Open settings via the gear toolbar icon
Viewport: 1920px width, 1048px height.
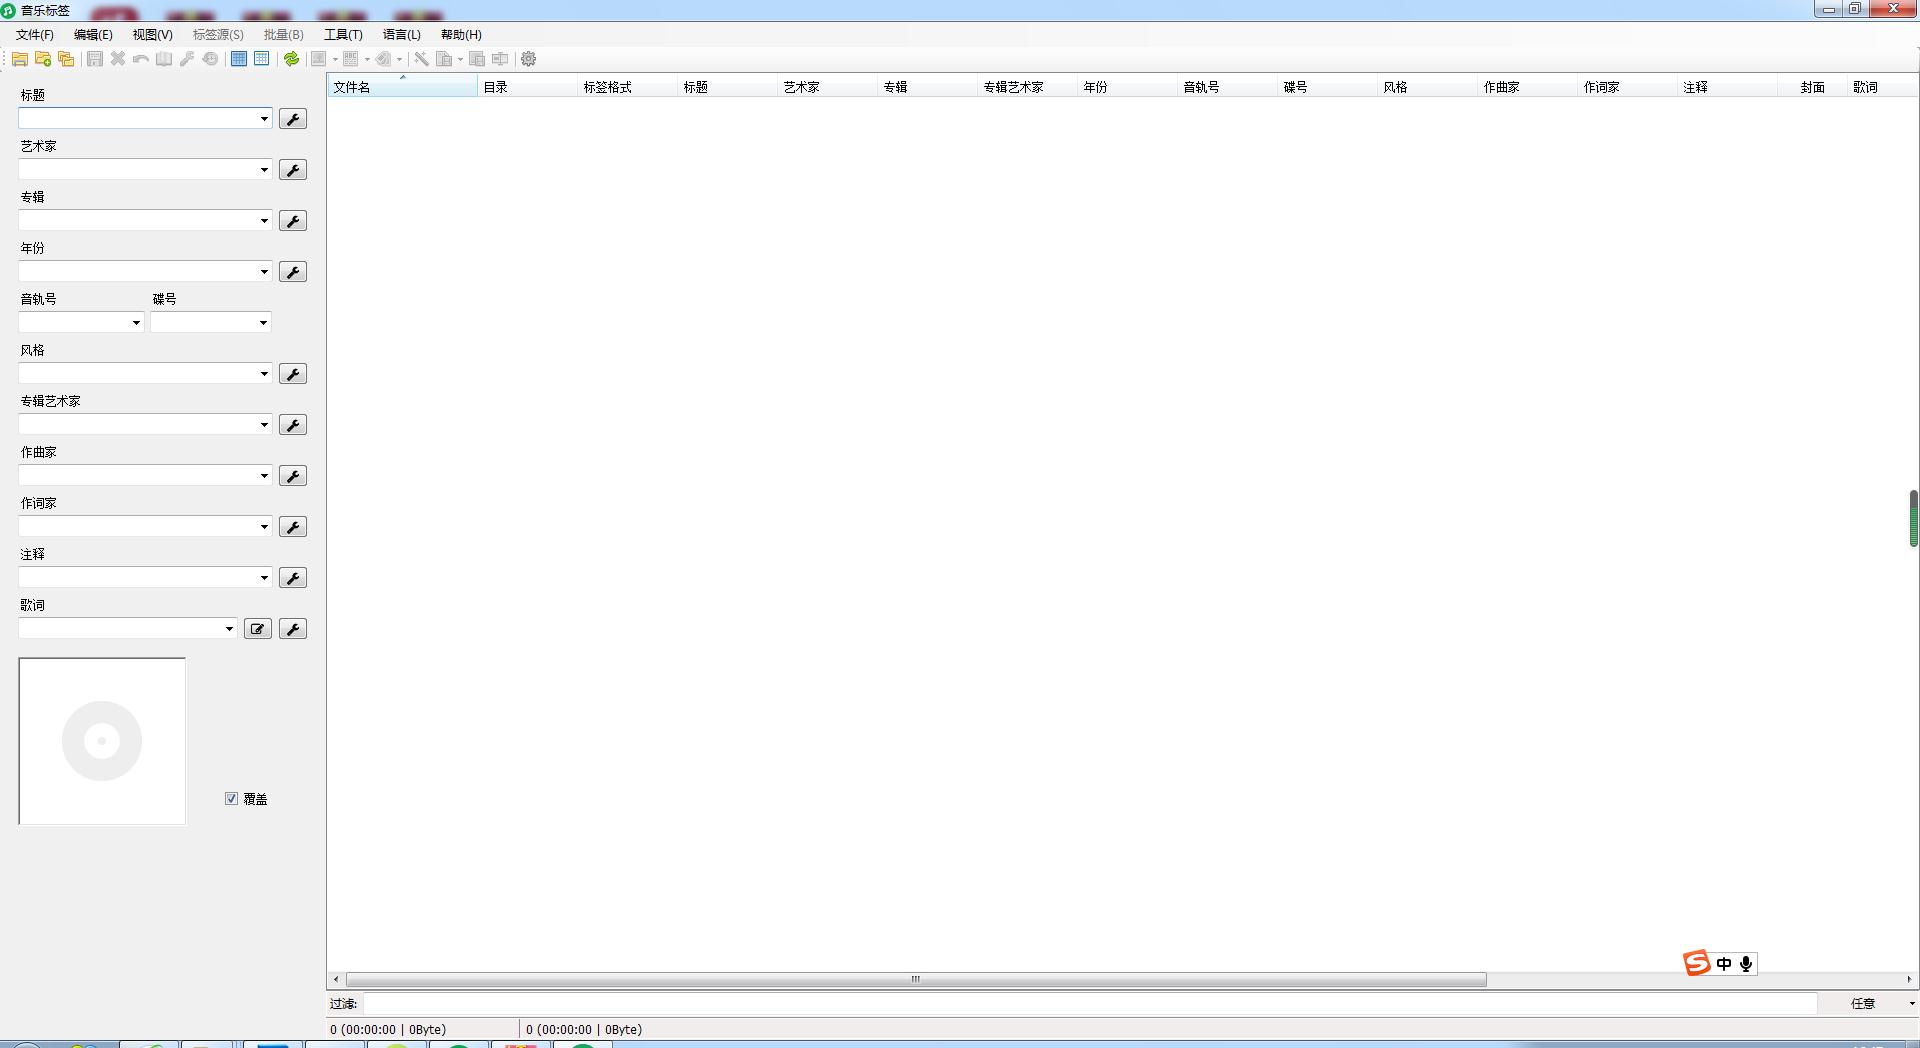tap(528, 59)
